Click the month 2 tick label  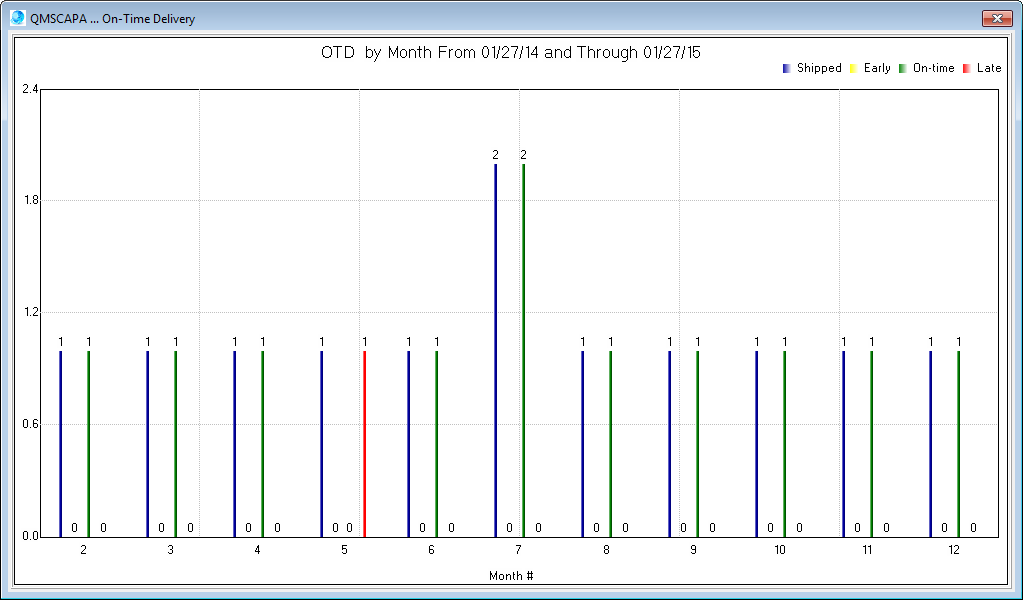tap(83, 550)
